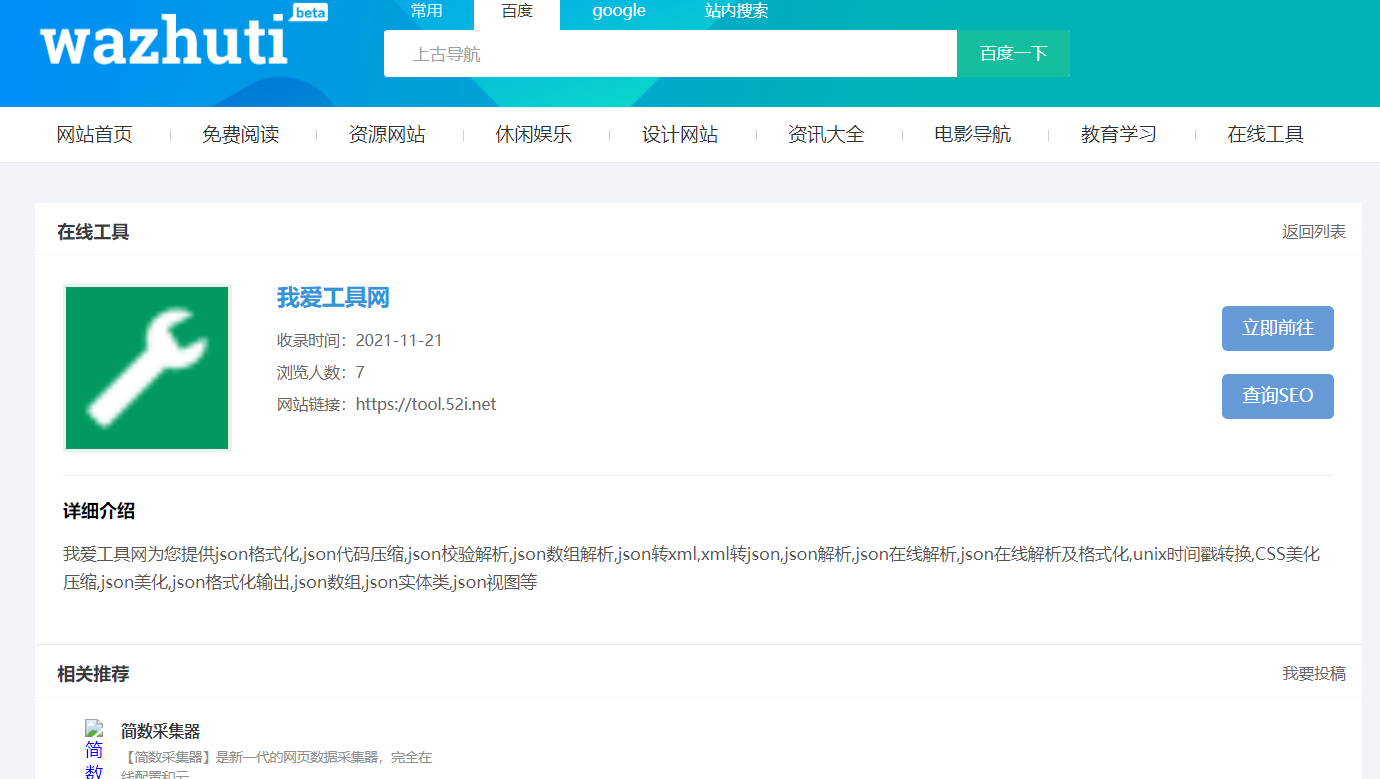Viewport: 1380px width, 779px height.
Task: Click inside the 上古导航 search box
Action: coord(670,53)
